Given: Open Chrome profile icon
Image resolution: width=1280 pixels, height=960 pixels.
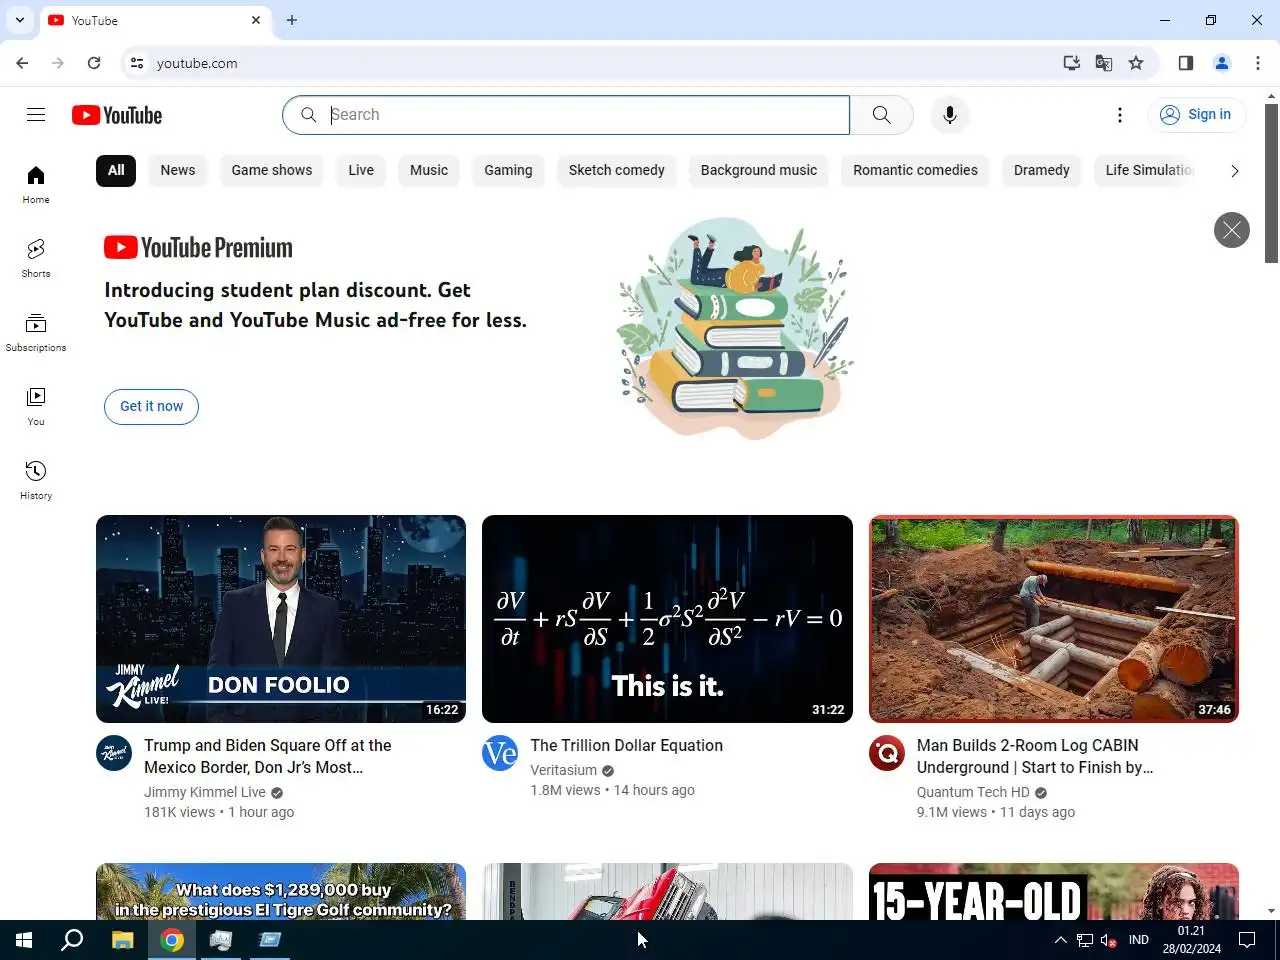Looking at the screenshot, I should 1222,63.
